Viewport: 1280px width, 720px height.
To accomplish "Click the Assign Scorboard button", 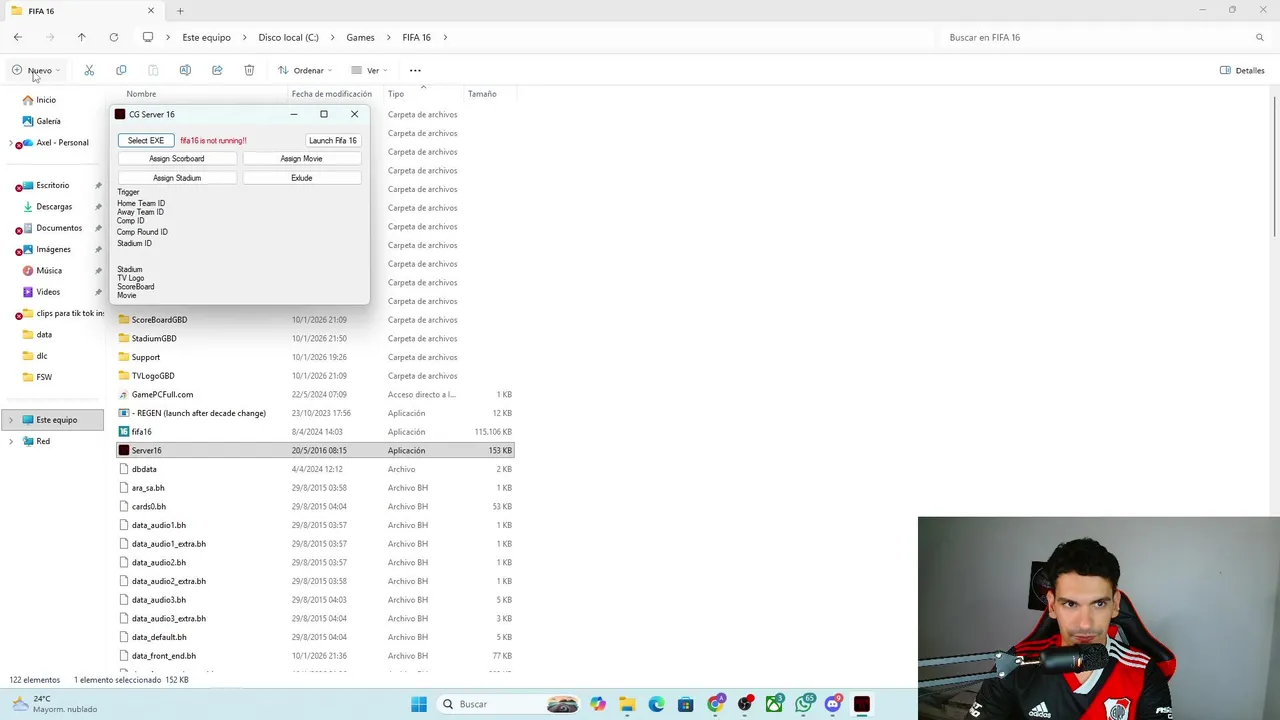I will [177, 158].
